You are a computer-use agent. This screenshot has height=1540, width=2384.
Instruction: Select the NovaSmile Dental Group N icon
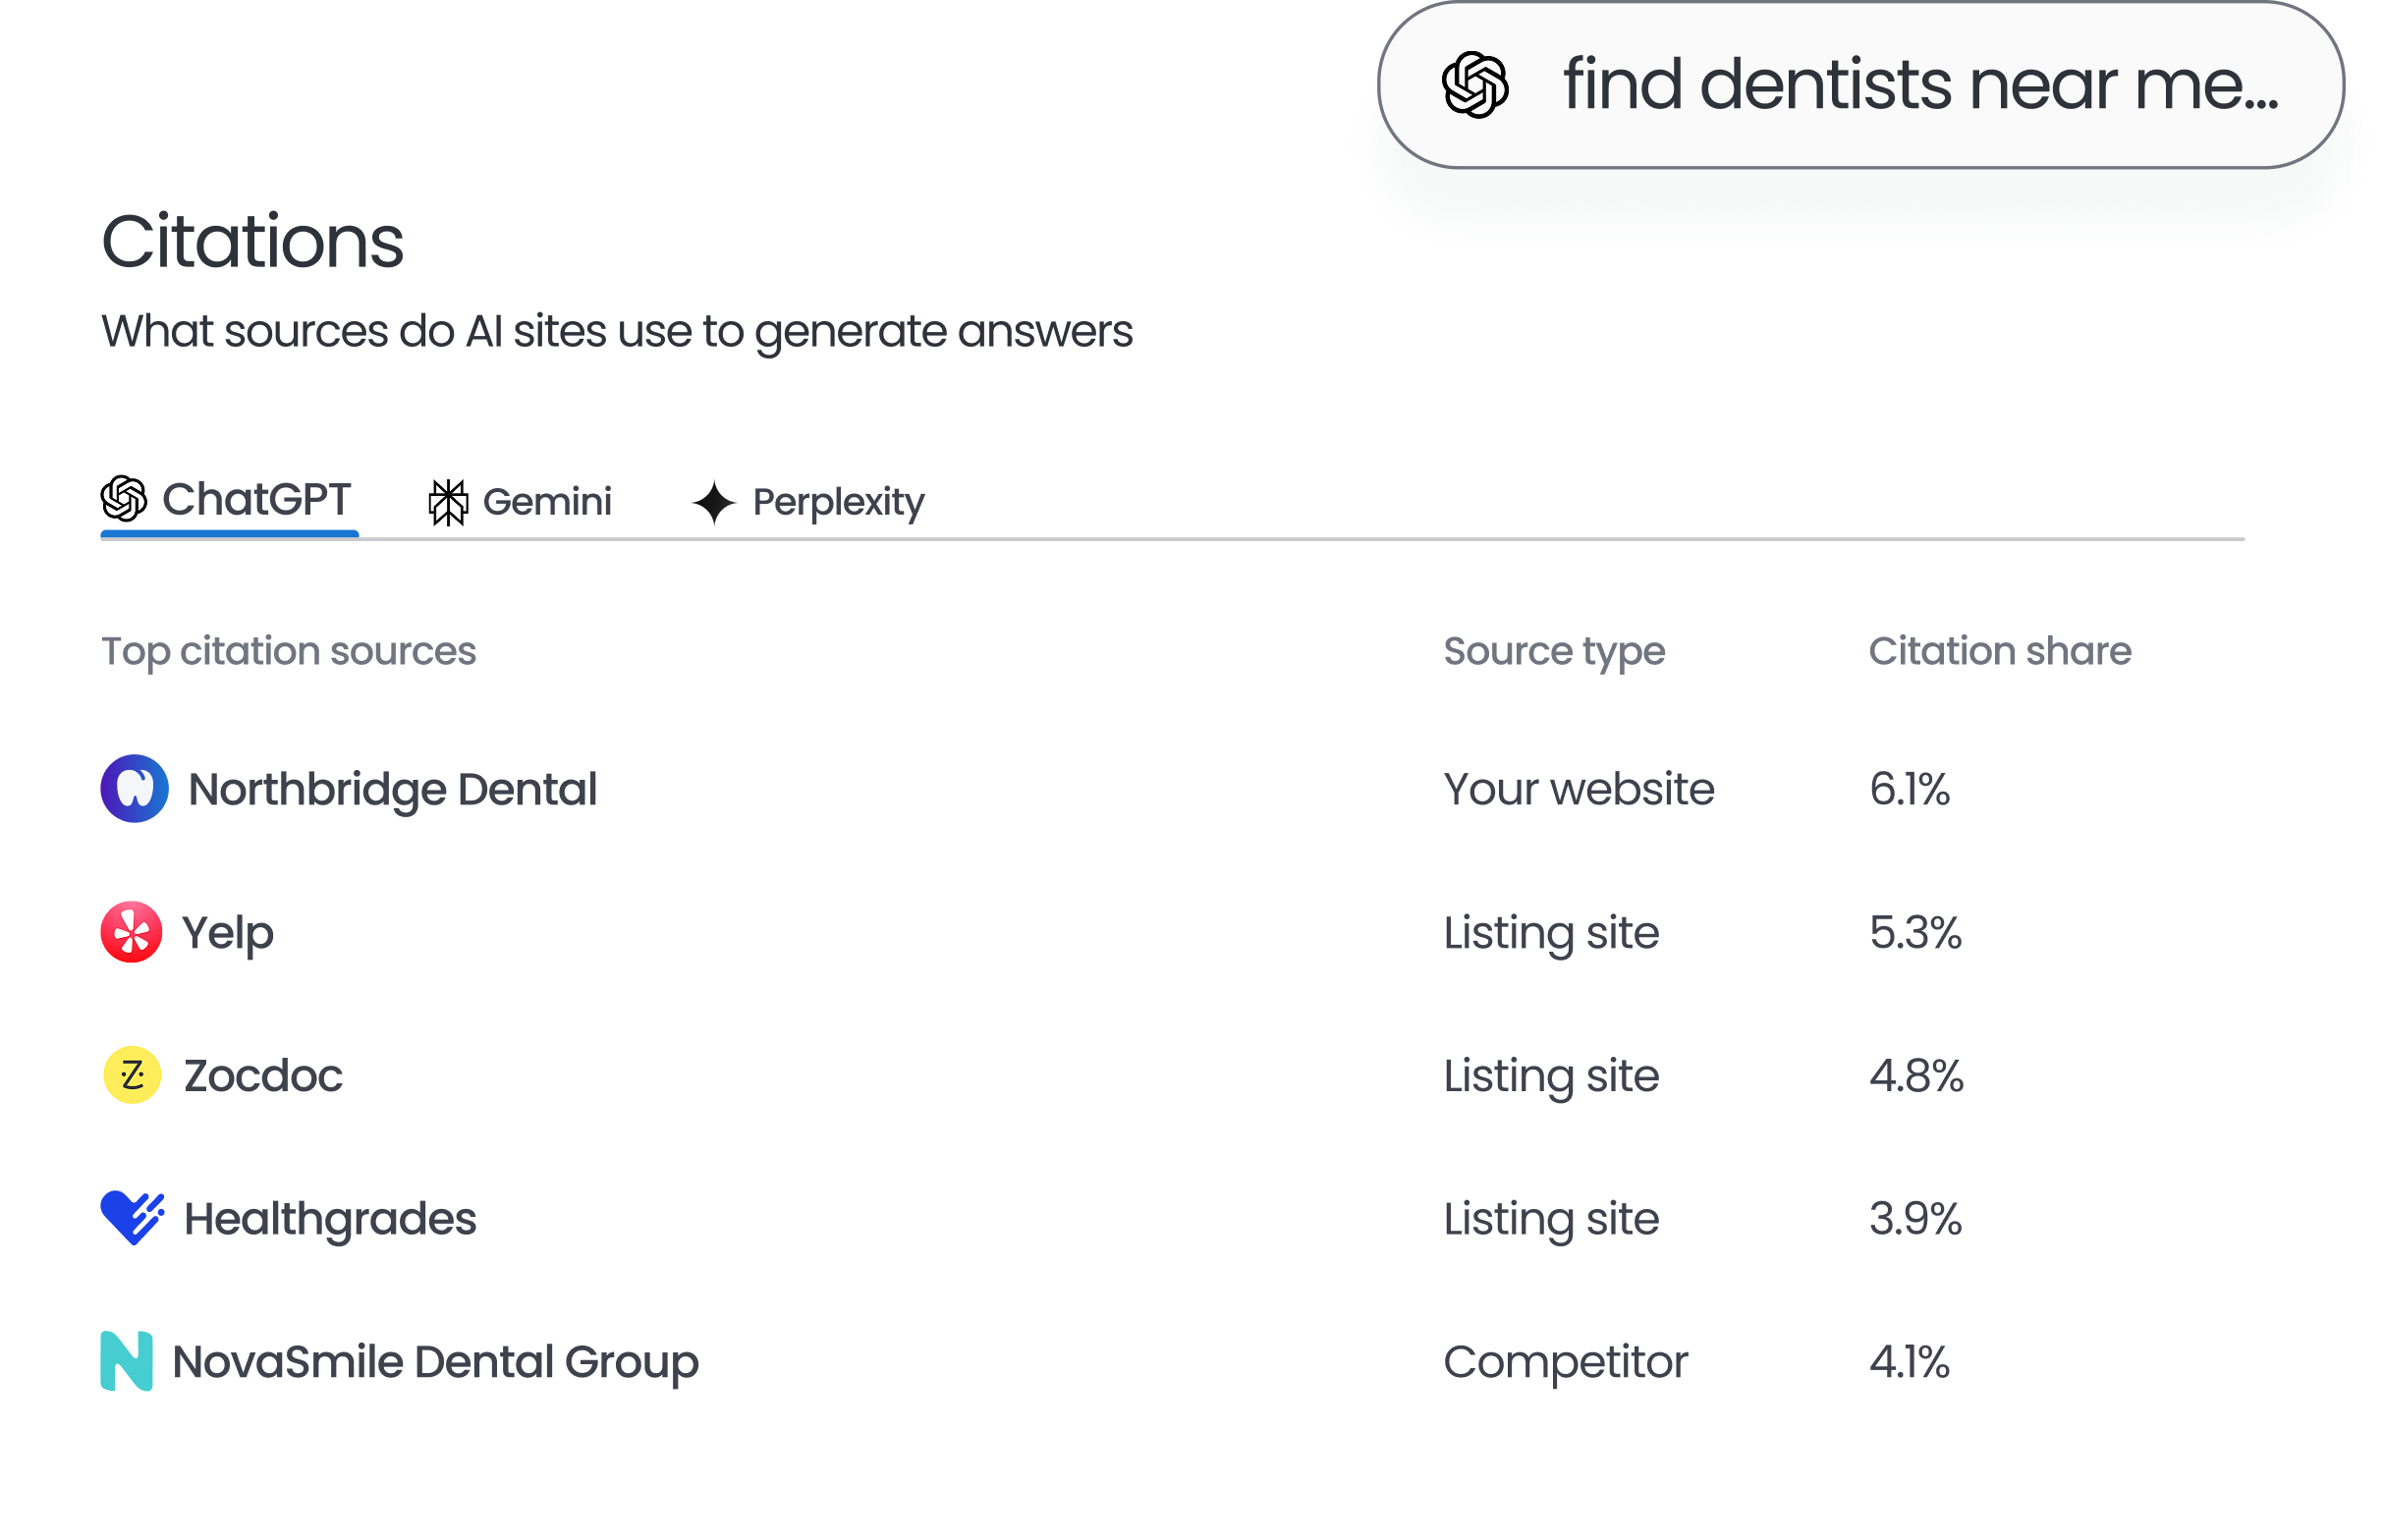tap(126, 1361)
